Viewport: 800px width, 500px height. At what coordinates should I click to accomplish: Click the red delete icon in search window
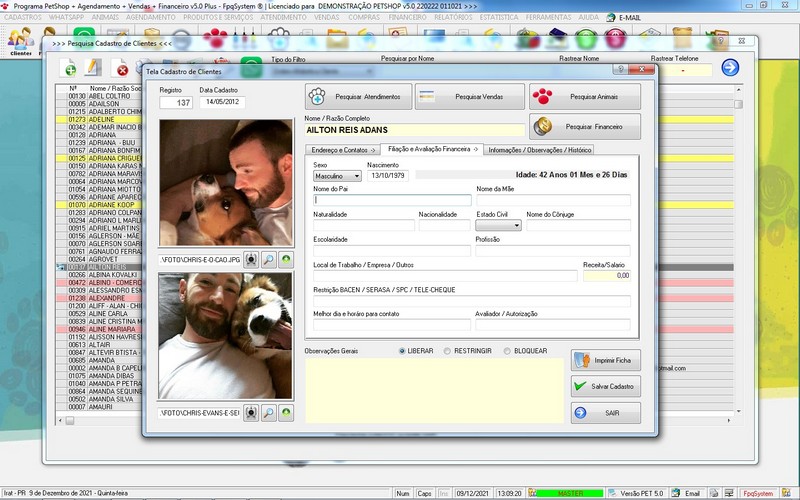coord(120,68)
